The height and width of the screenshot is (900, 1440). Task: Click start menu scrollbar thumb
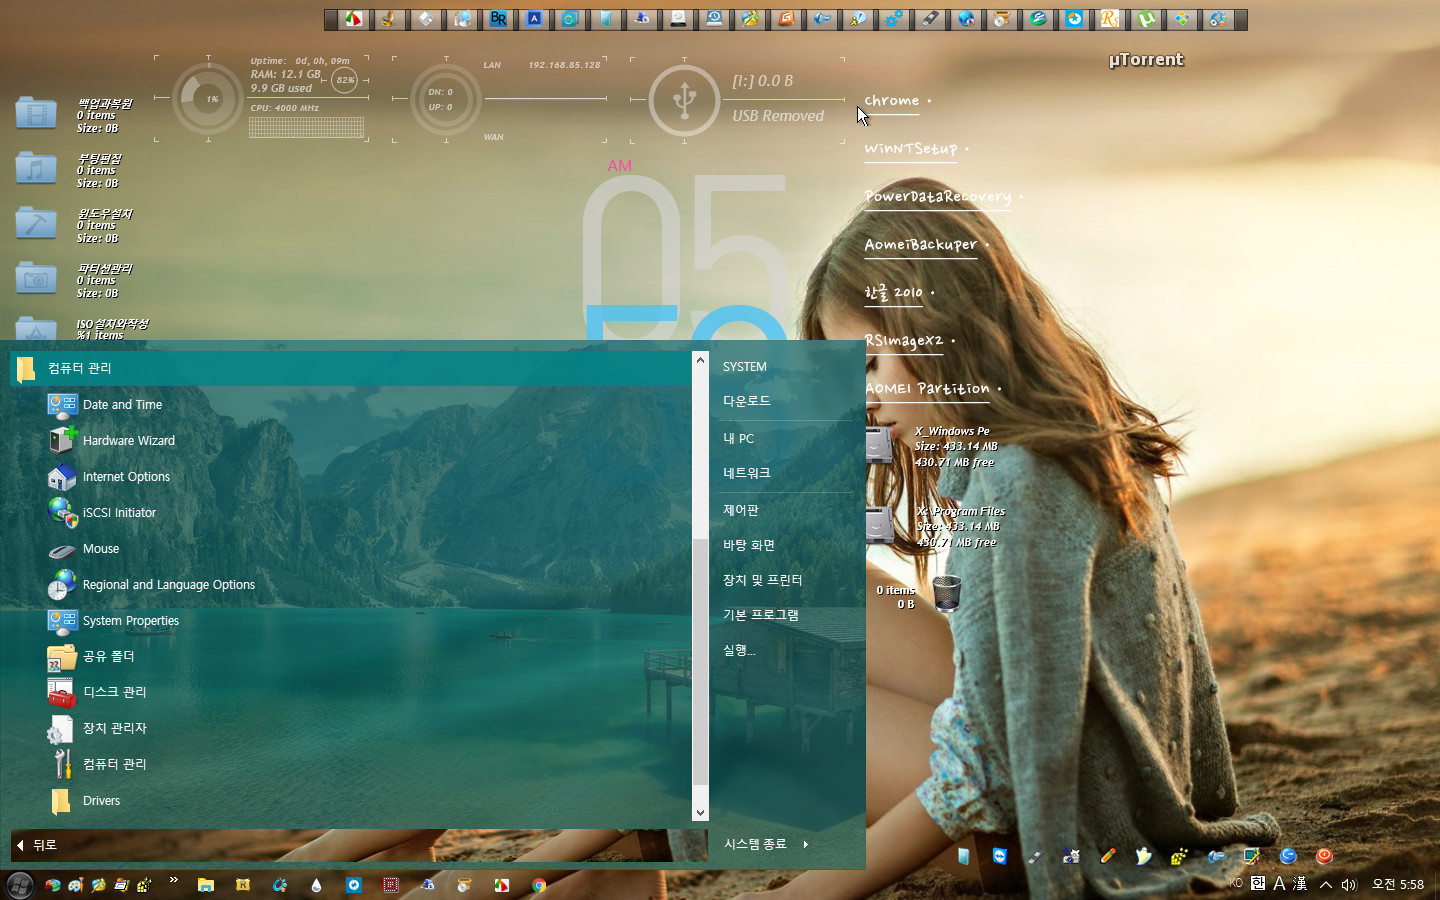700,662
